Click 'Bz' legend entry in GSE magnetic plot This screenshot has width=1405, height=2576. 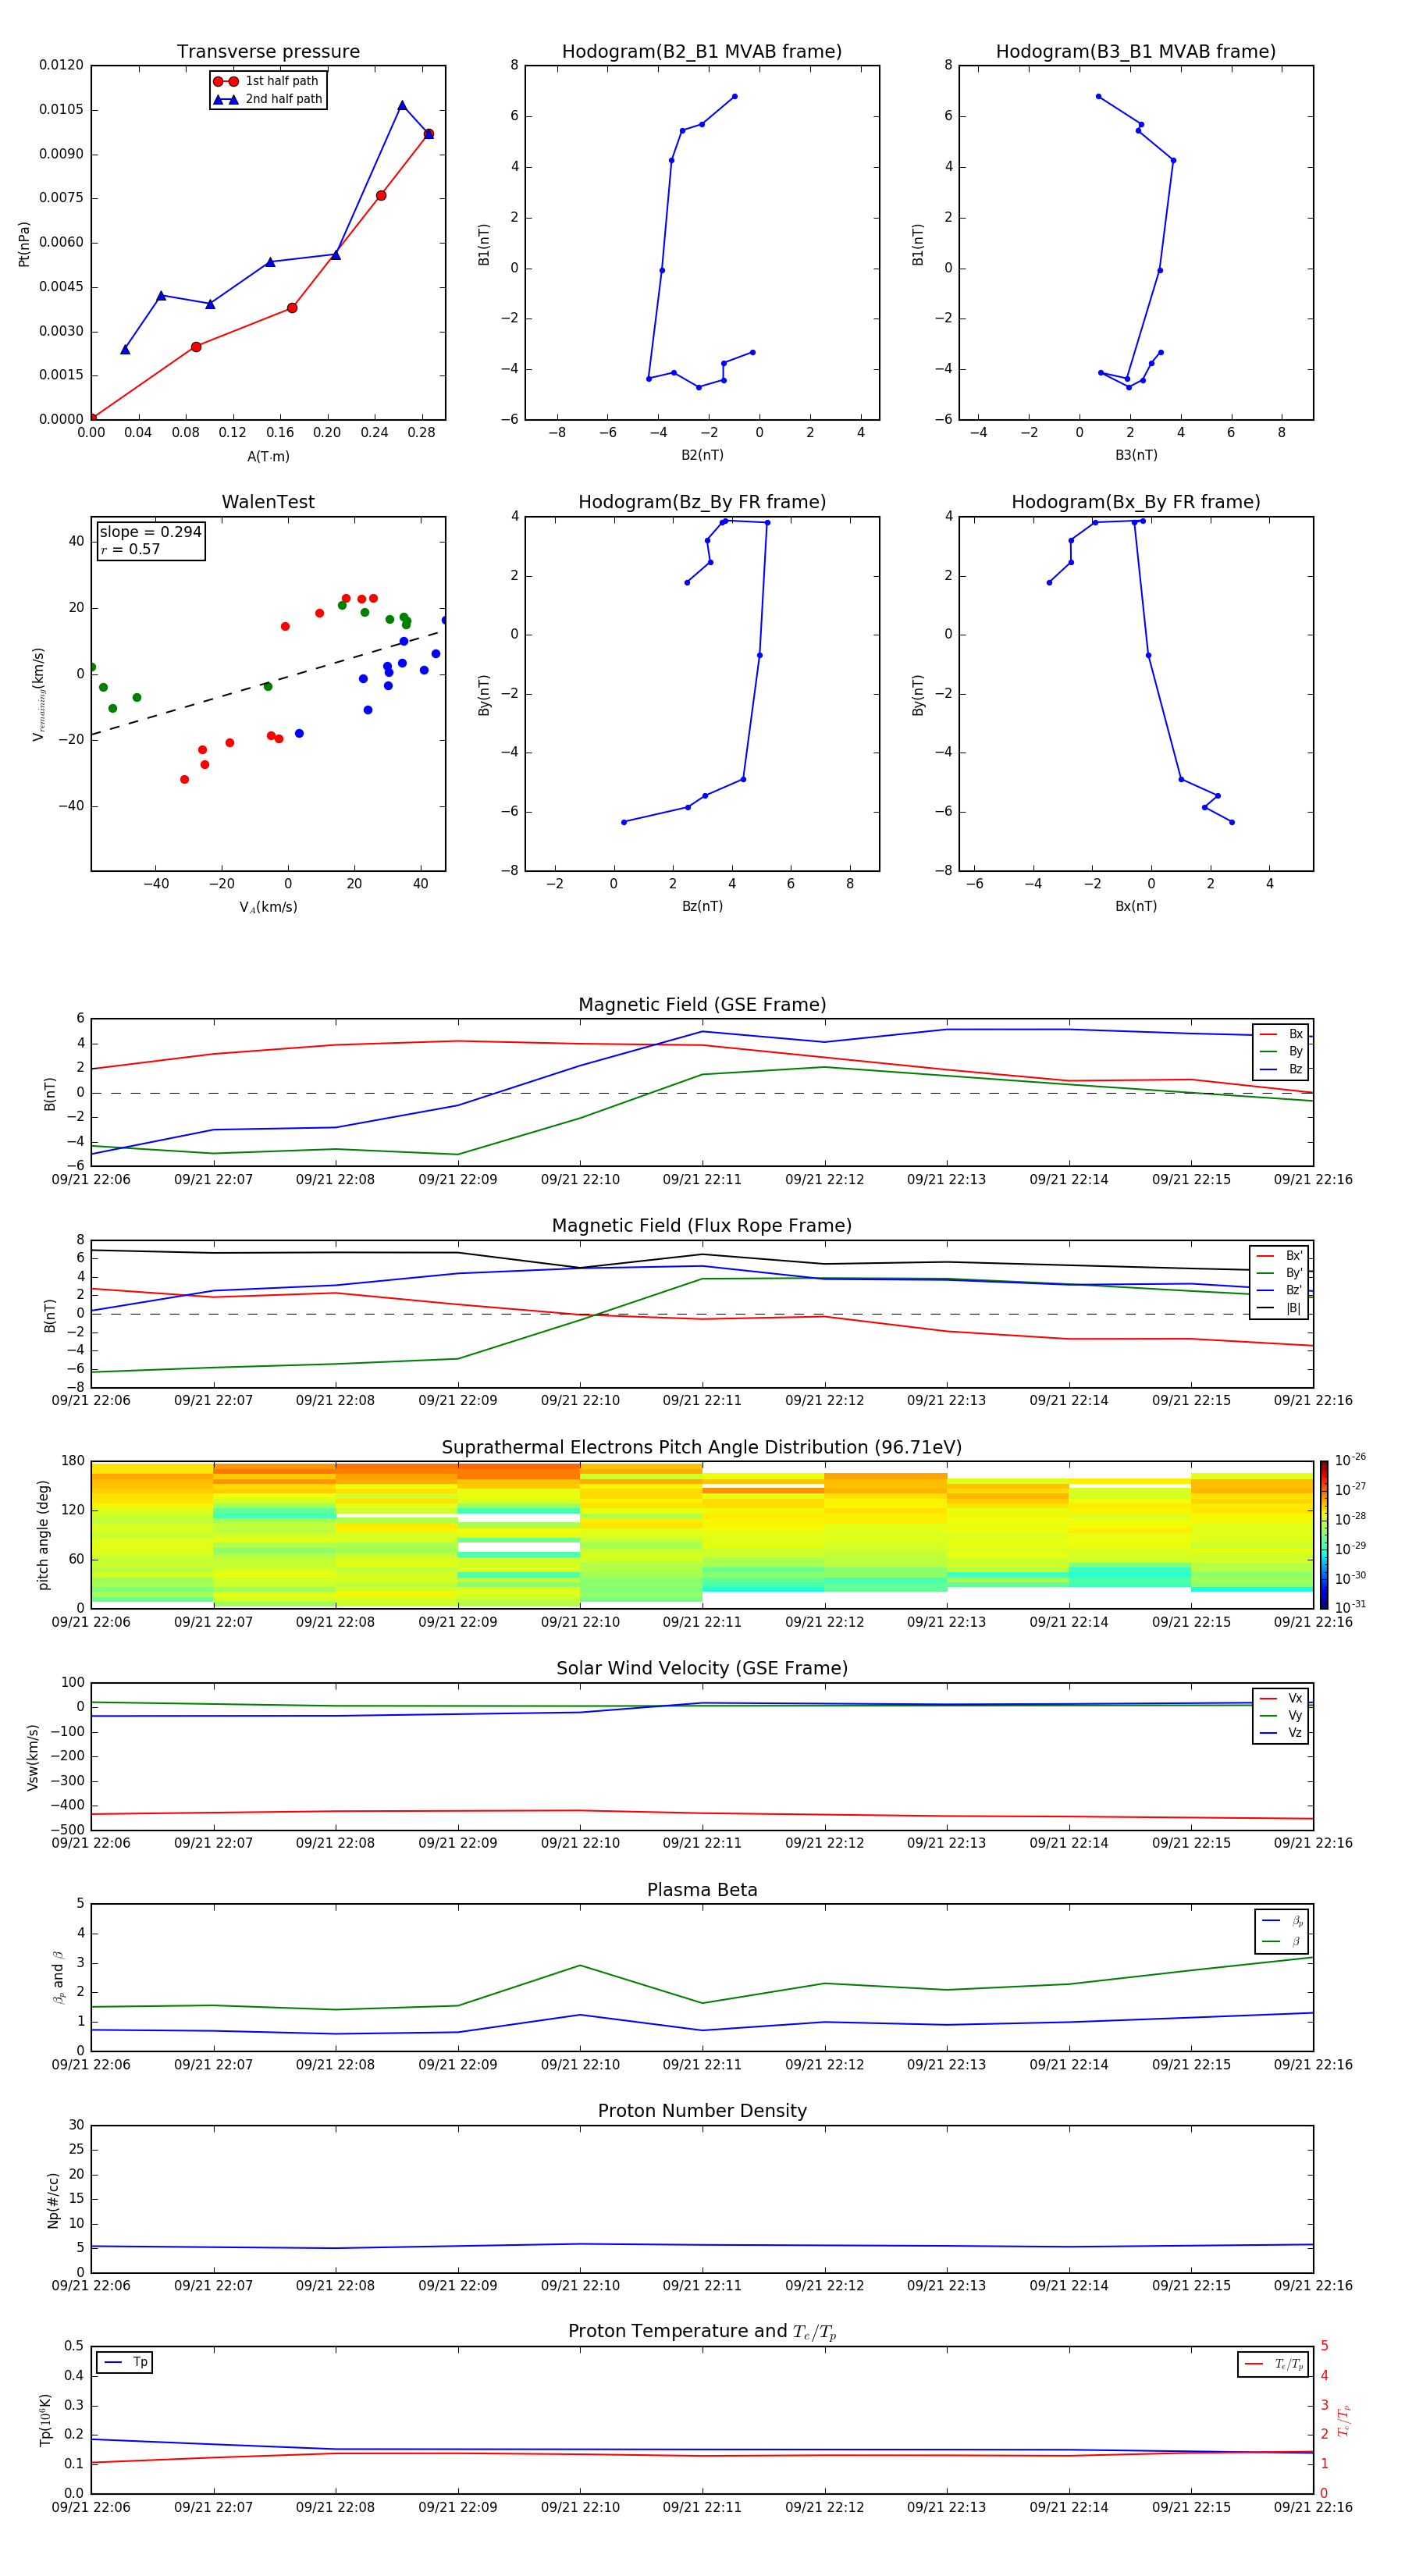point(1281,1069)
